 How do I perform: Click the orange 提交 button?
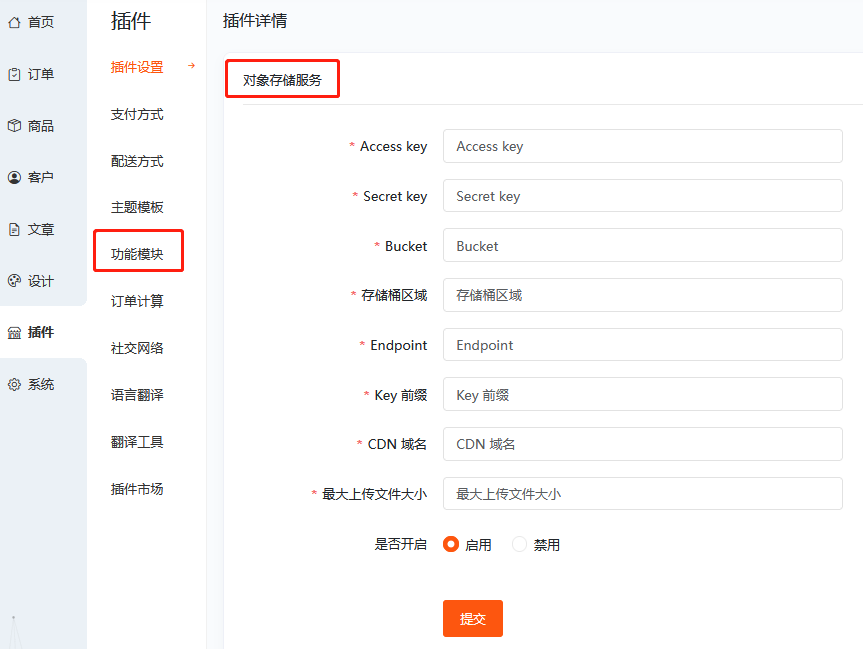point(473,619)
